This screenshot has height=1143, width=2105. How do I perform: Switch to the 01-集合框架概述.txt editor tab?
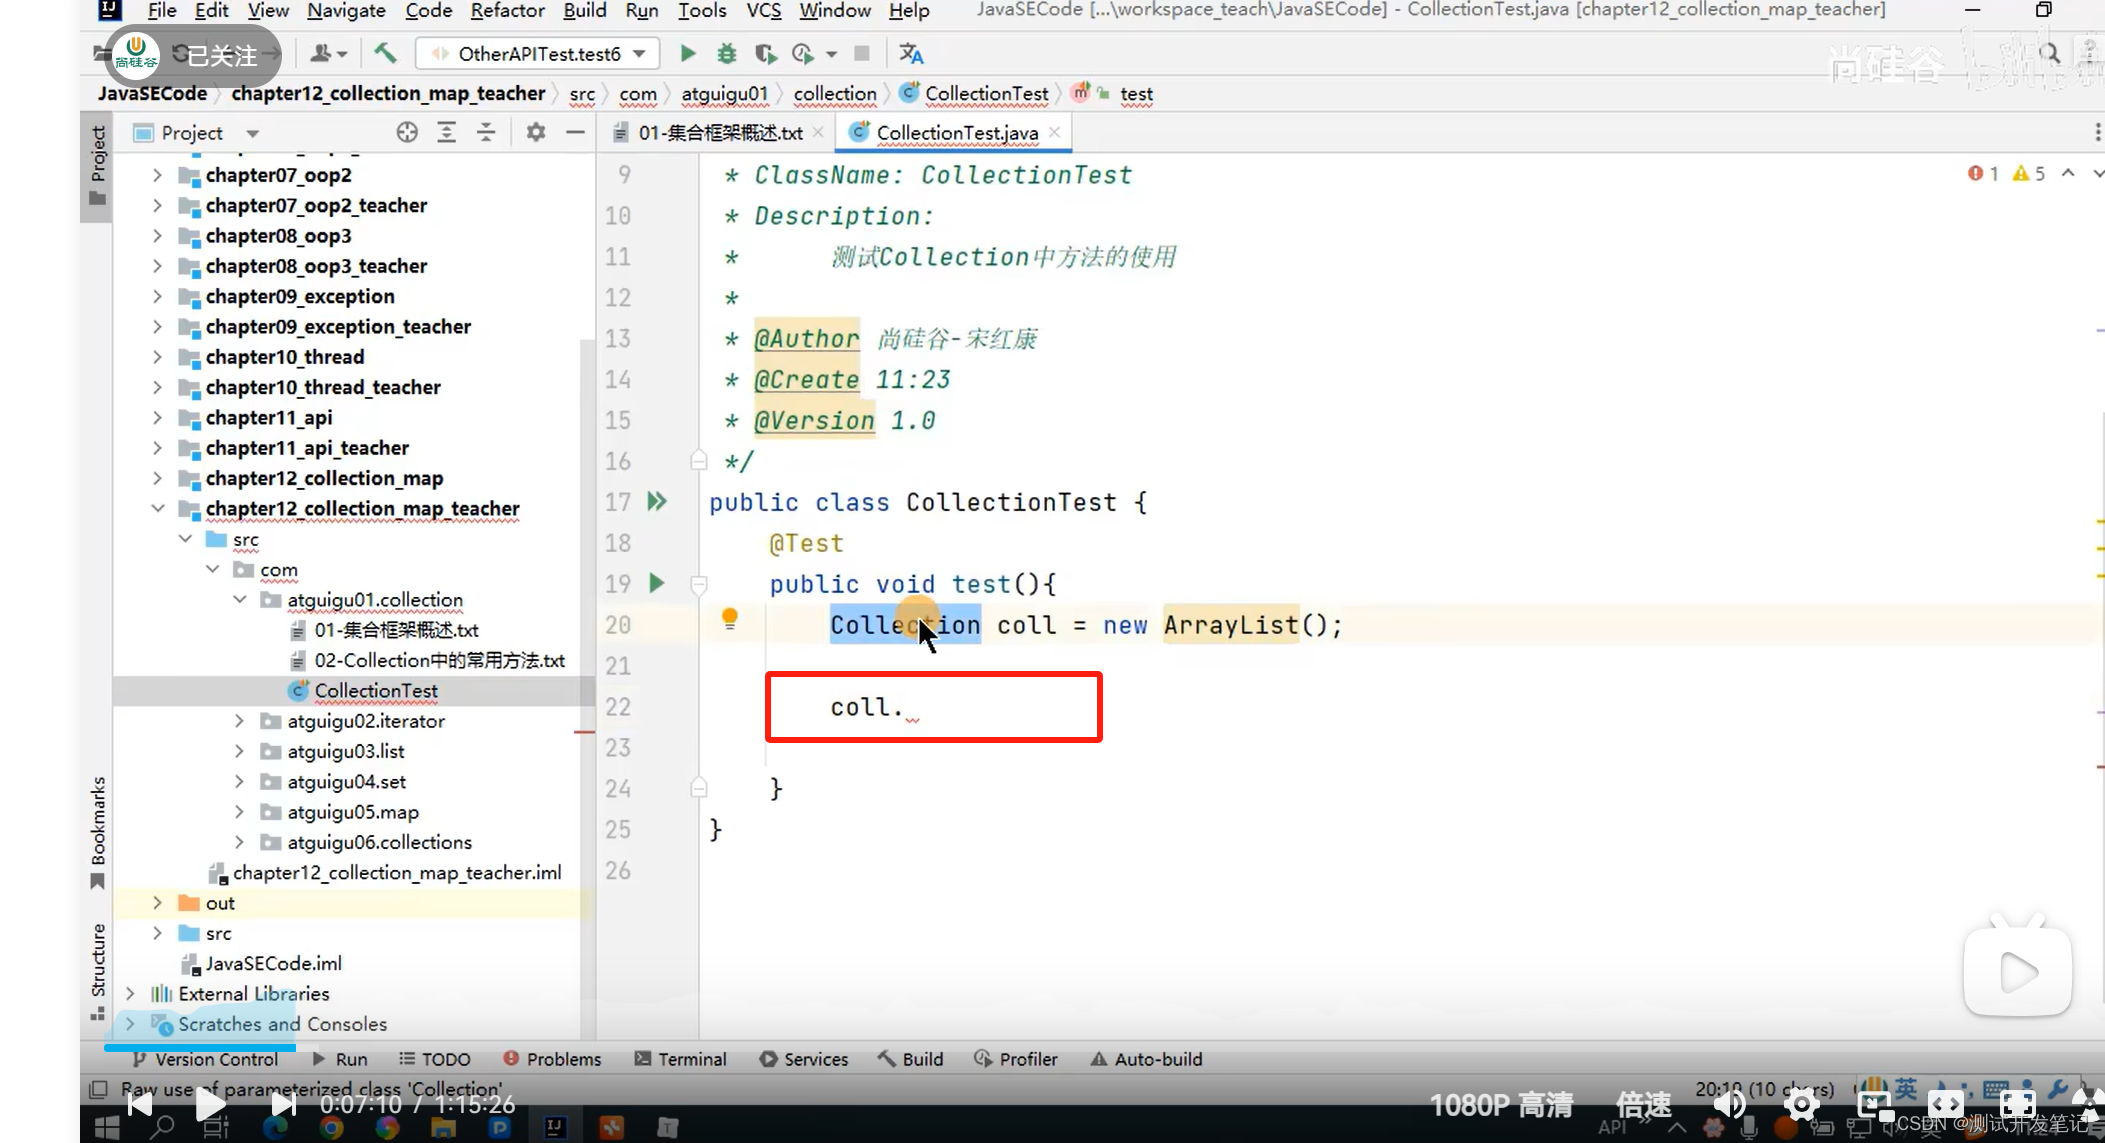719,132
